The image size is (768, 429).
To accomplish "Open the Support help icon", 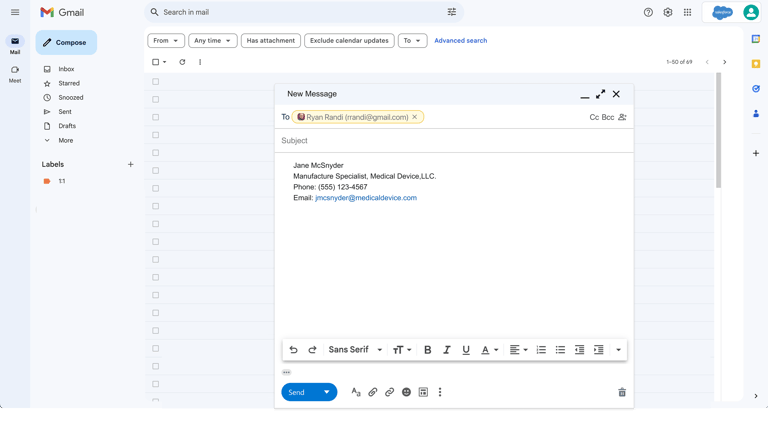I will pyautogui.click(x=648, y=12).
